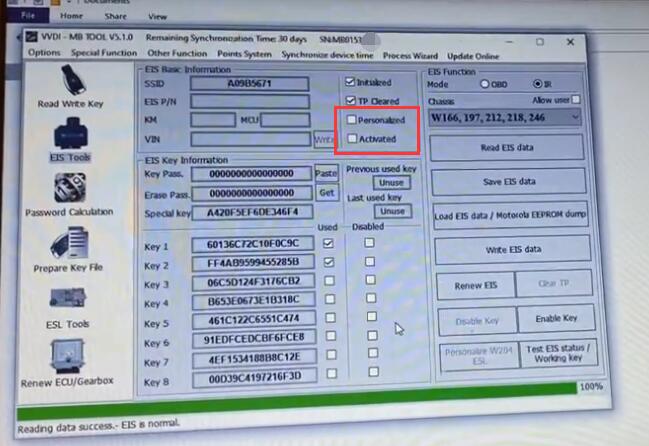The height and width of the screenshot is (446, 649).
Task: Click the Get erase password button
Action: [326, 192]
